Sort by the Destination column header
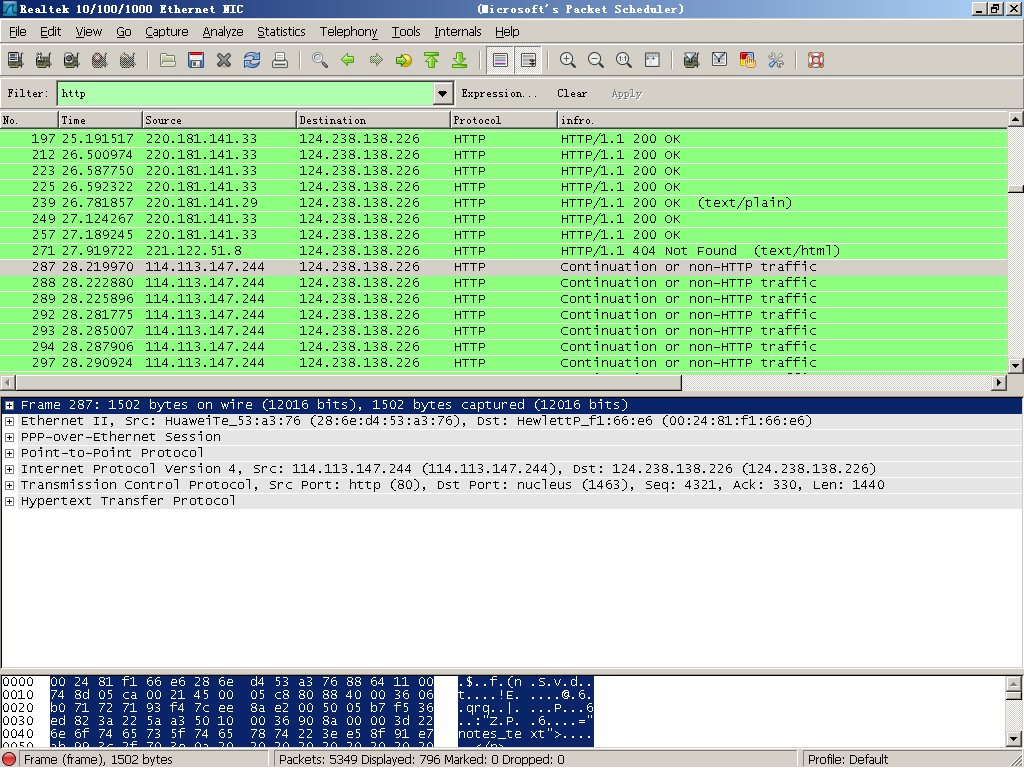1024x768 pixels. coord(373,120)
